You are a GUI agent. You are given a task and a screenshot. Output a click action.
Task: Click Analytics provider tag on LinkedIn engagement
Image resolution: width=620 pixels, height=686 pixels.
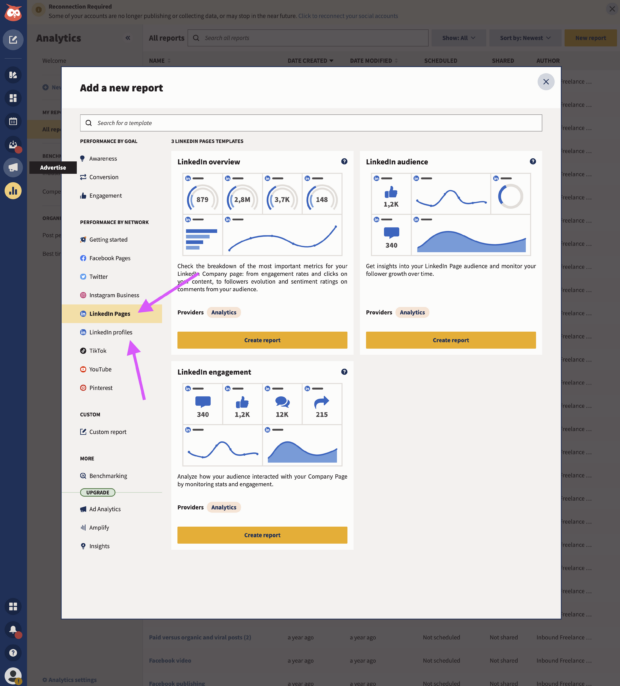pyautogui.click(x=224, y=508)
